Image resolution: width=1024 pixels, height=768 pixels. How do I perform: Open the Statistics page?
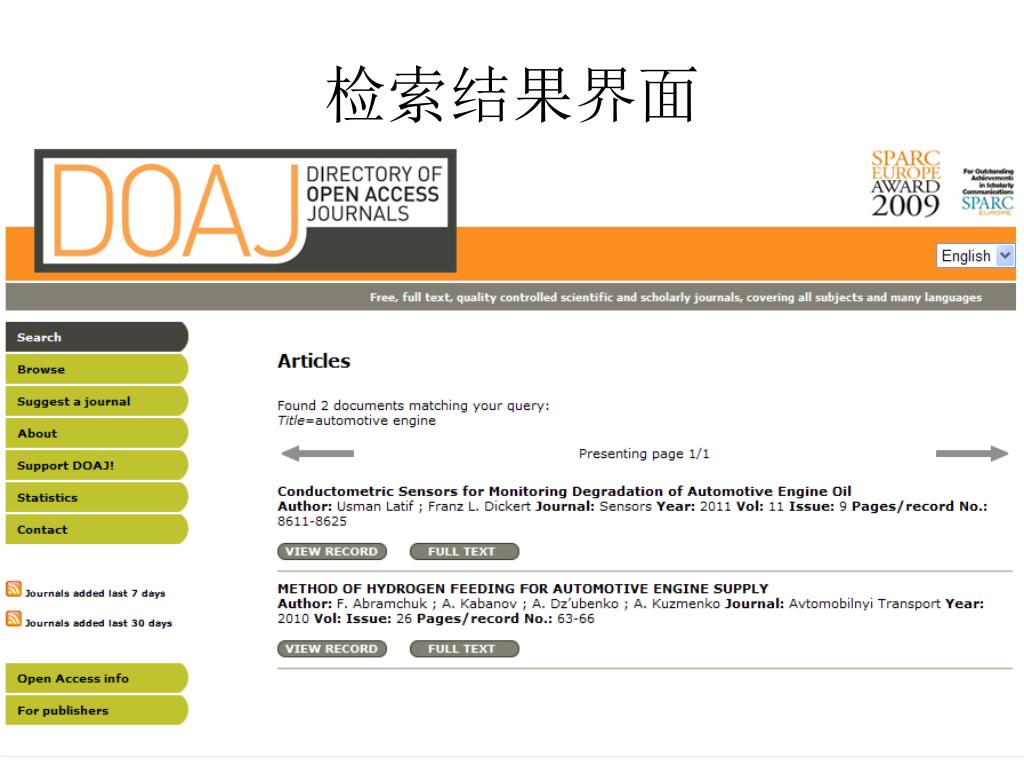(97, 497)
